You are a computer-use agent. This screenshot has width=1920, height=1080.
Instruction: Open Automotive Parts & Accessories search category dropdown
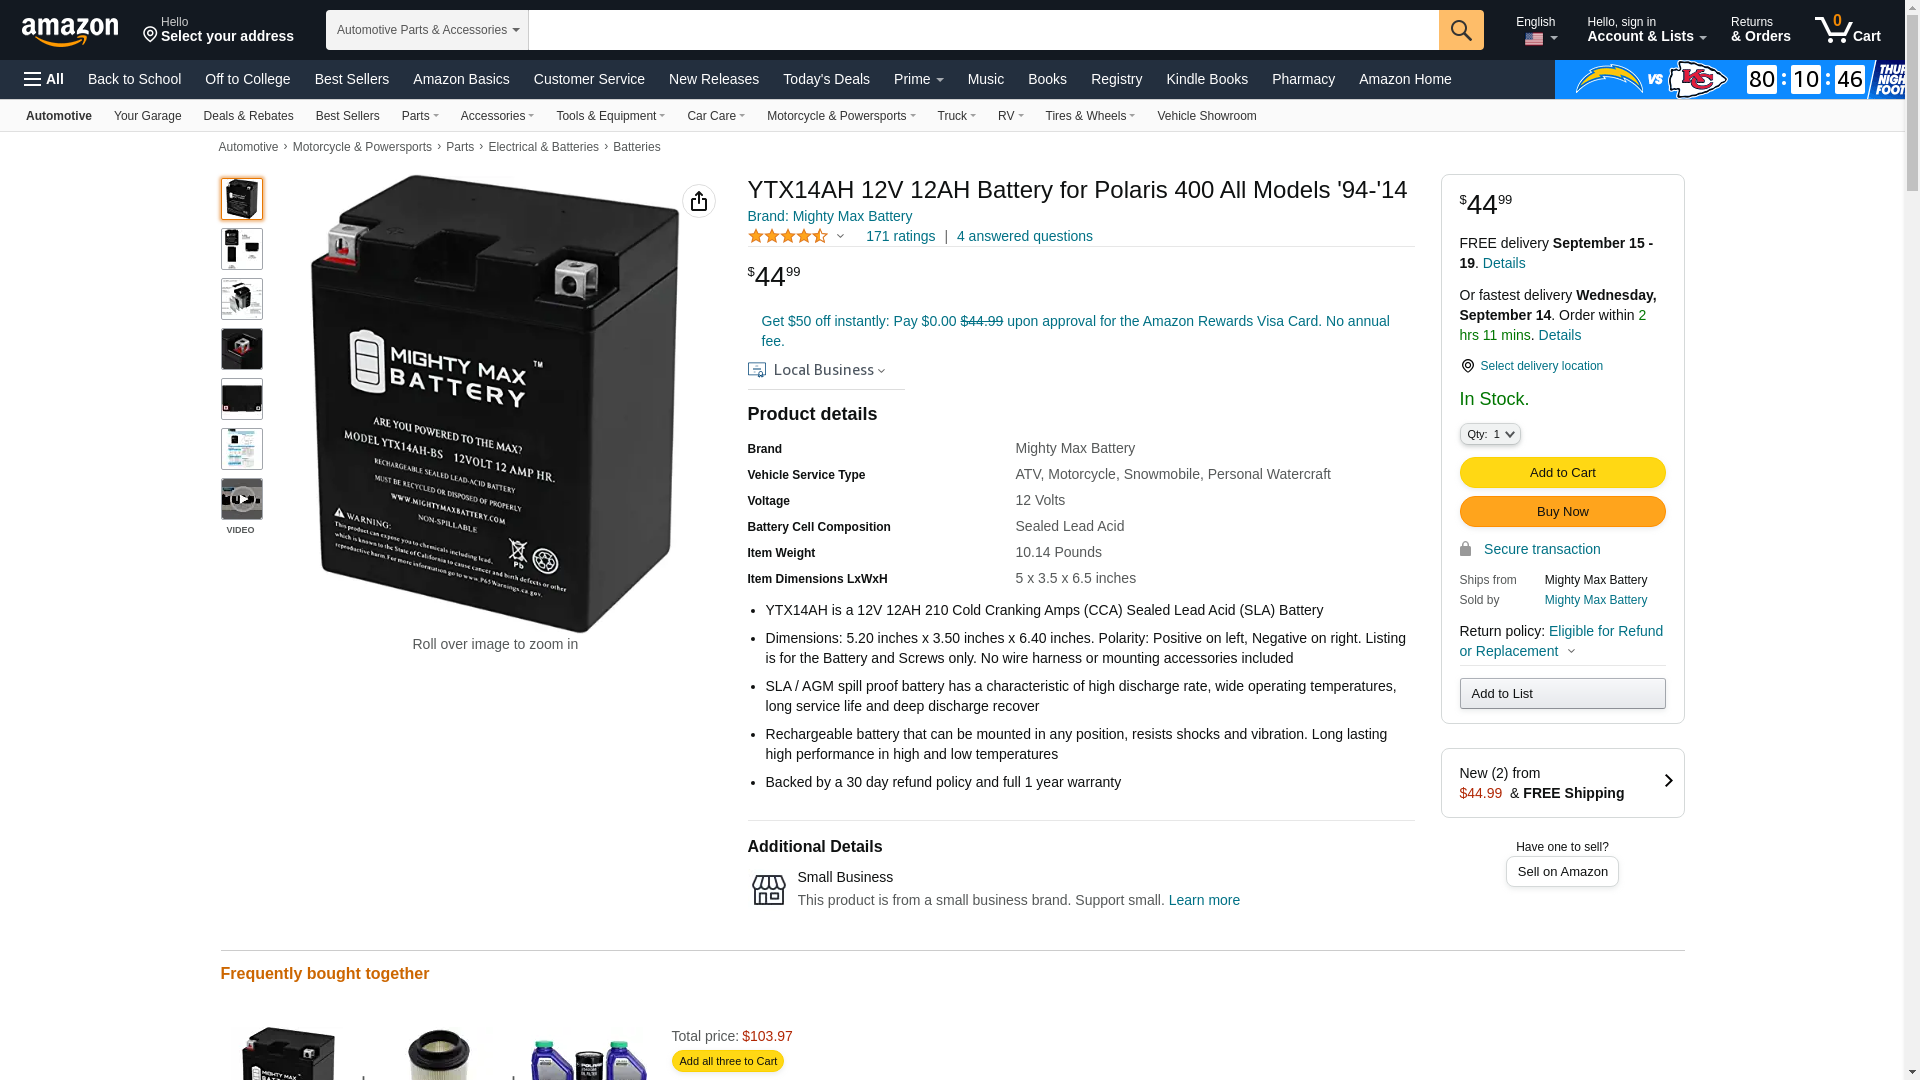point(427,30)
